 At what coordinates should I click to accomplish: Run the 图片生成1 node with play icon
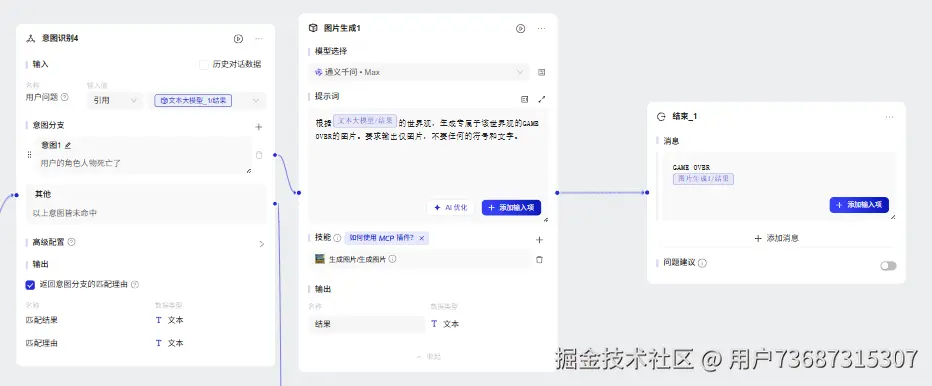[x=521, y=29]
